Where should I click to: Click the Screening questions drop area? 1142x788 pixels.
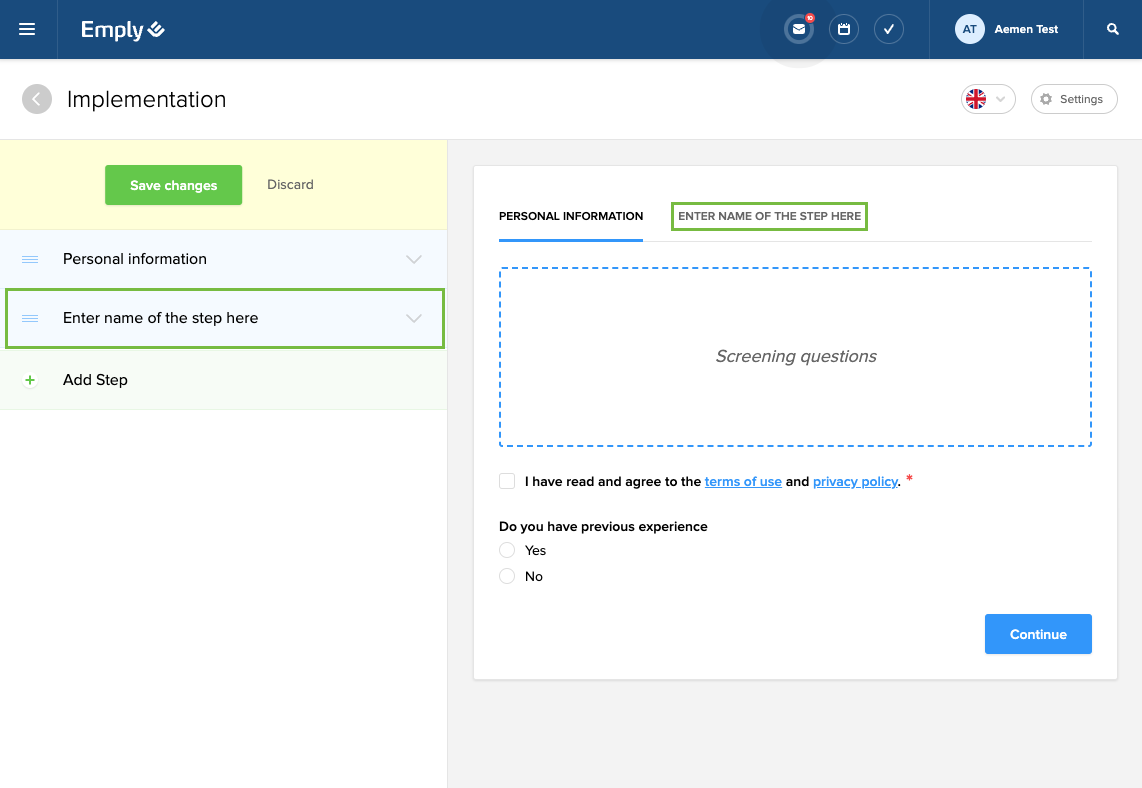795,357
